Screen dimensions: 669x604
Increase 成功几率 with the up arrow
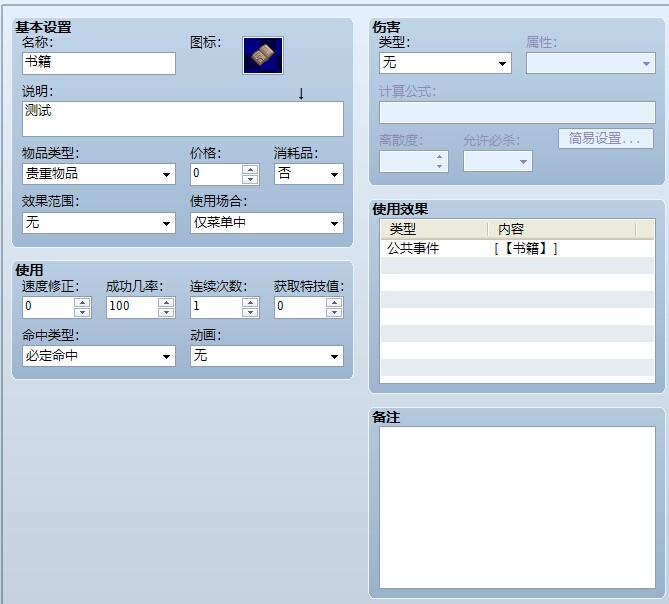point(166,302)
